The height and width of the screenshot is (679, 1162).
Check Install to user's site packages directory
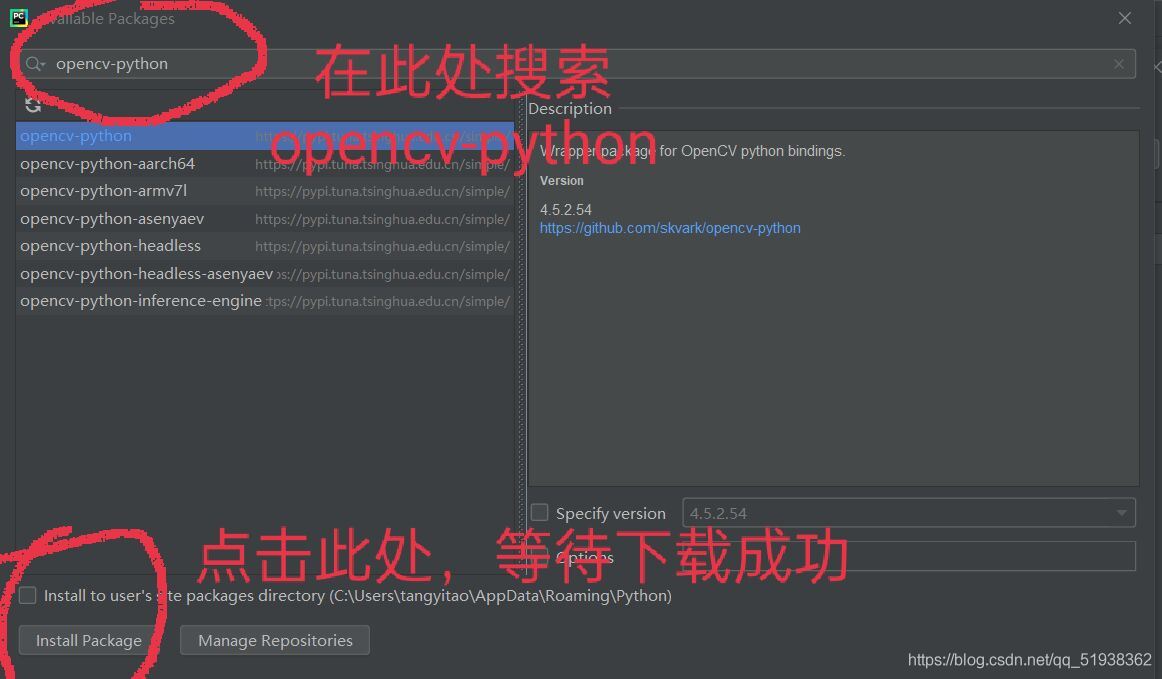[28, 595]
